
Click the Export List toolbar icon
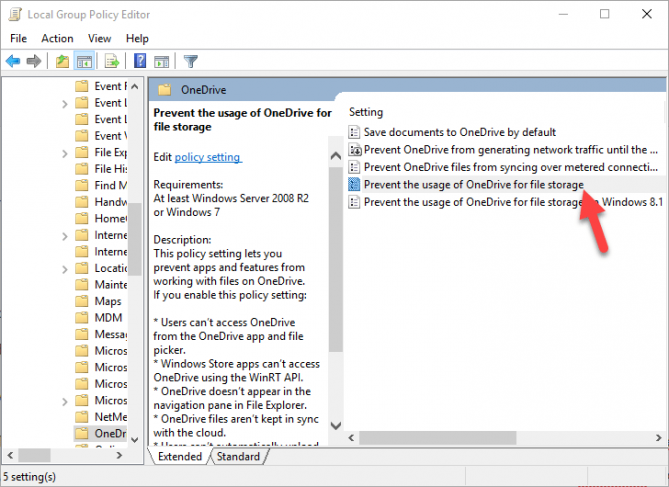click(x=112, y=61)
